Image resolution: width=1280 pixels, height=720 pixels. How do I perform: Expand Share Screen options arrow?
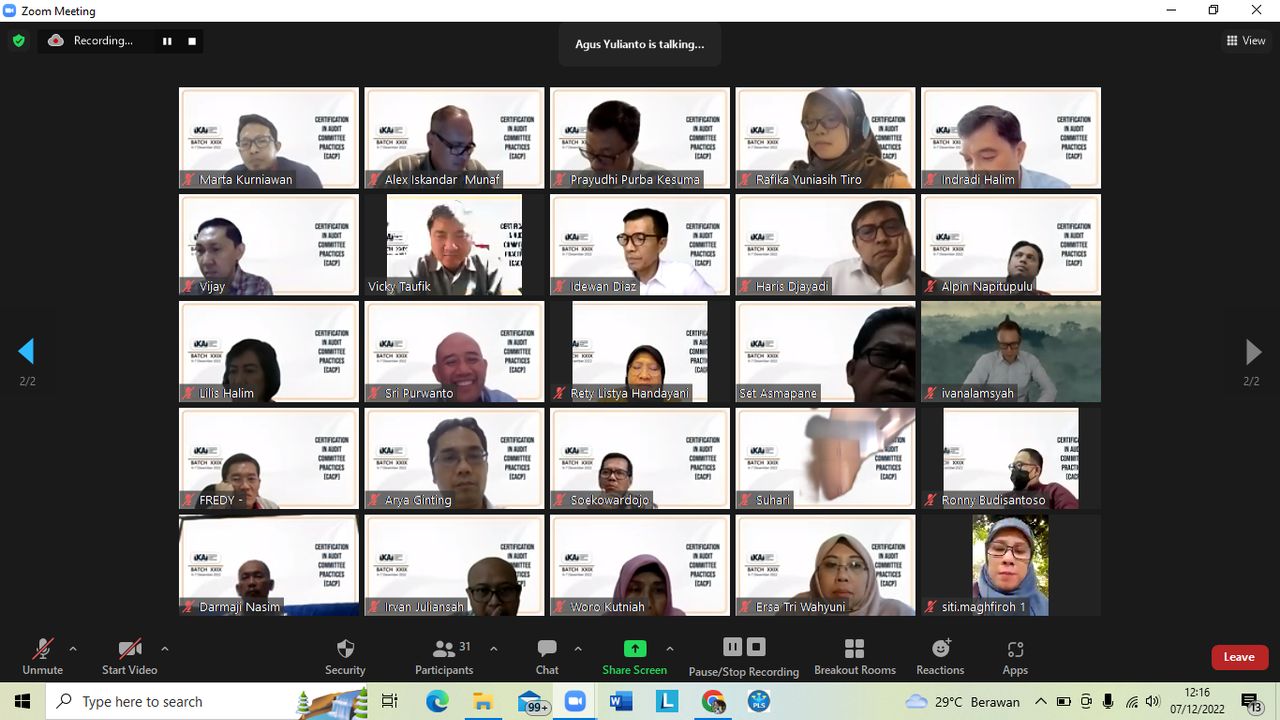pos(669,649)
